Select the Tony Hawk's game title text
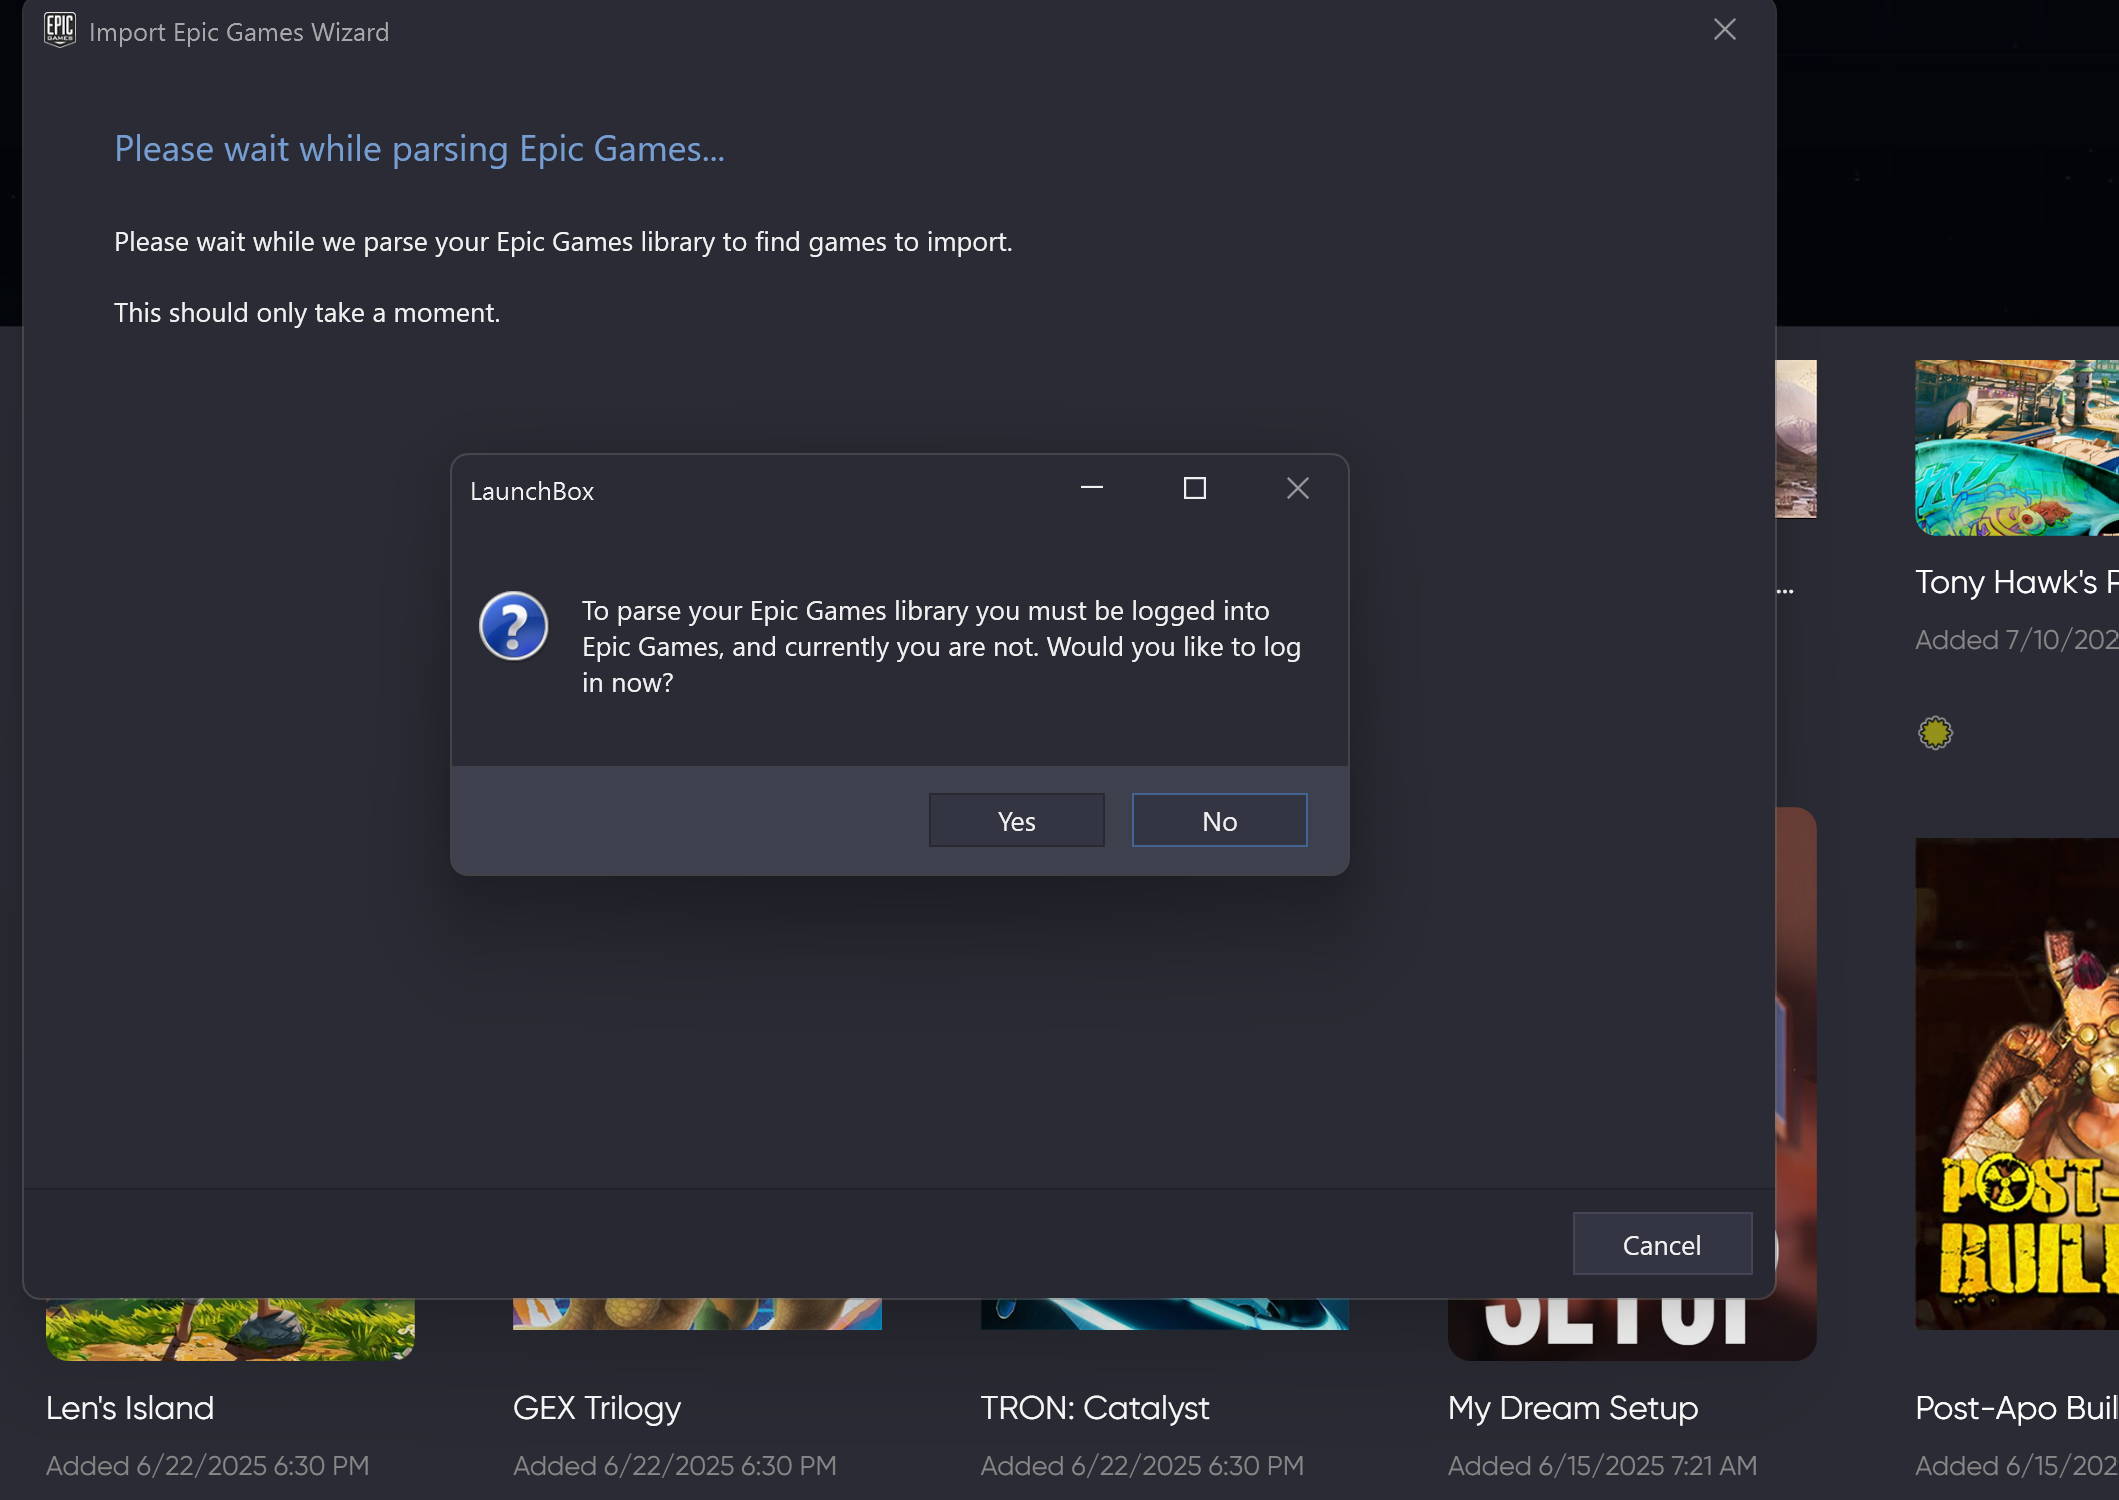The image size is (2119, 1500). tap(2016, 582)
